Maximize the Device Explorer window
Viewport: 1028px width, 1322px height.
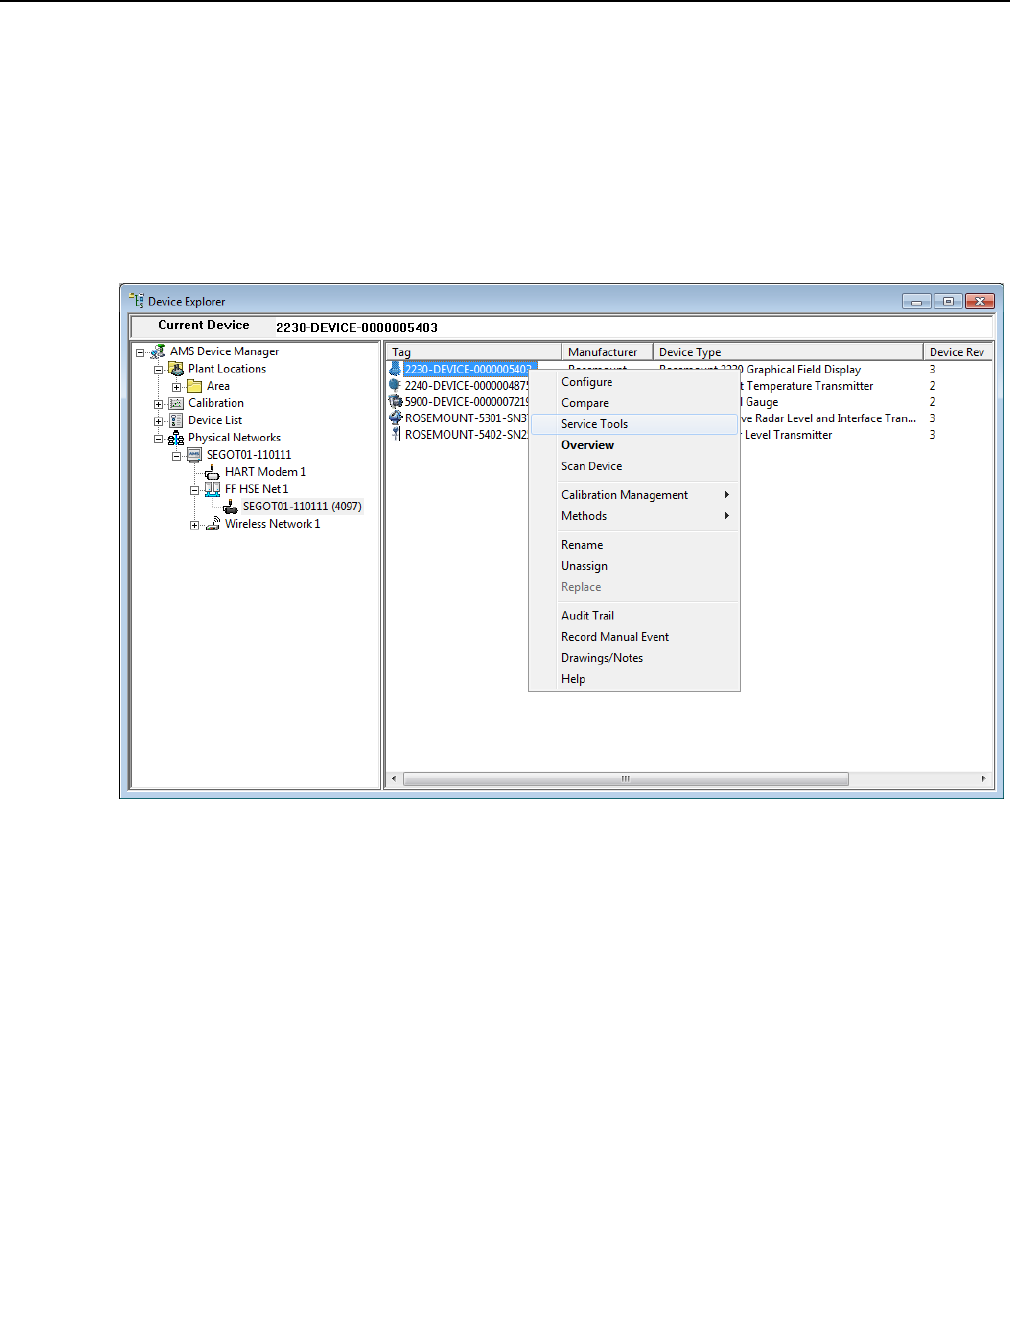click(x=948, y=301)
